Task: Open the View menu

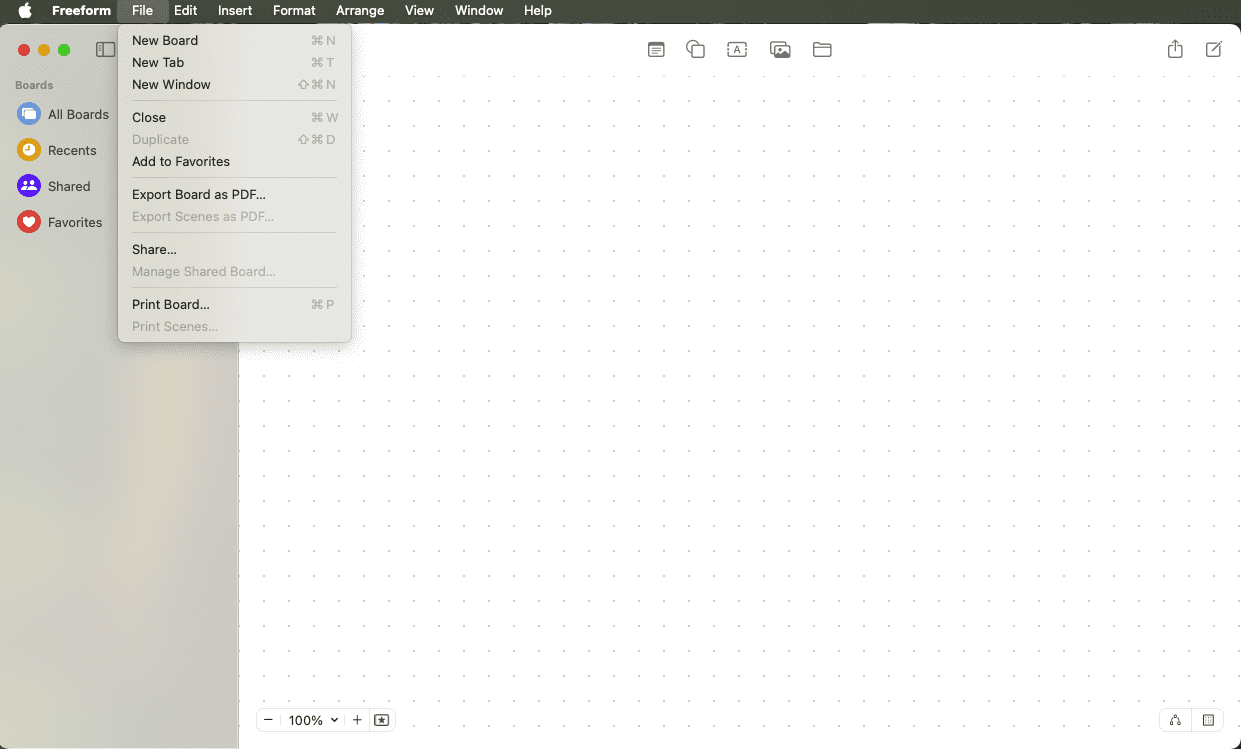Action: click(x=419, y=10)
